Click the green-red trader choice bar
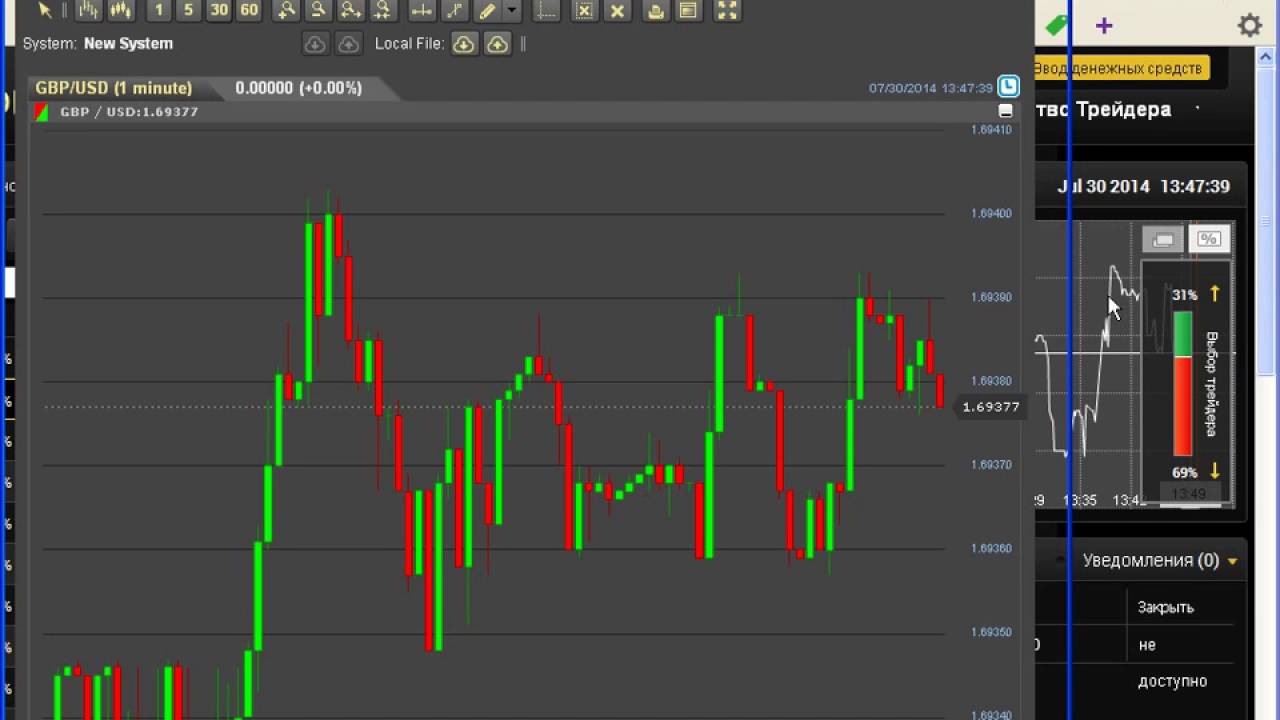The image size is (1280, 720). [x=1182, y=384]
